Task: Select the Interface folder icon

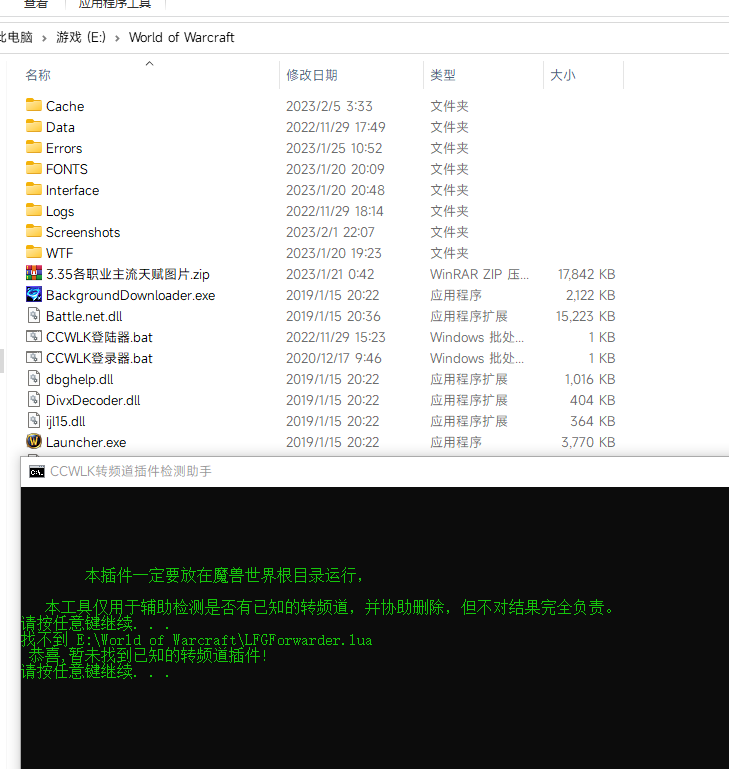Action: (x=34, y=189)
